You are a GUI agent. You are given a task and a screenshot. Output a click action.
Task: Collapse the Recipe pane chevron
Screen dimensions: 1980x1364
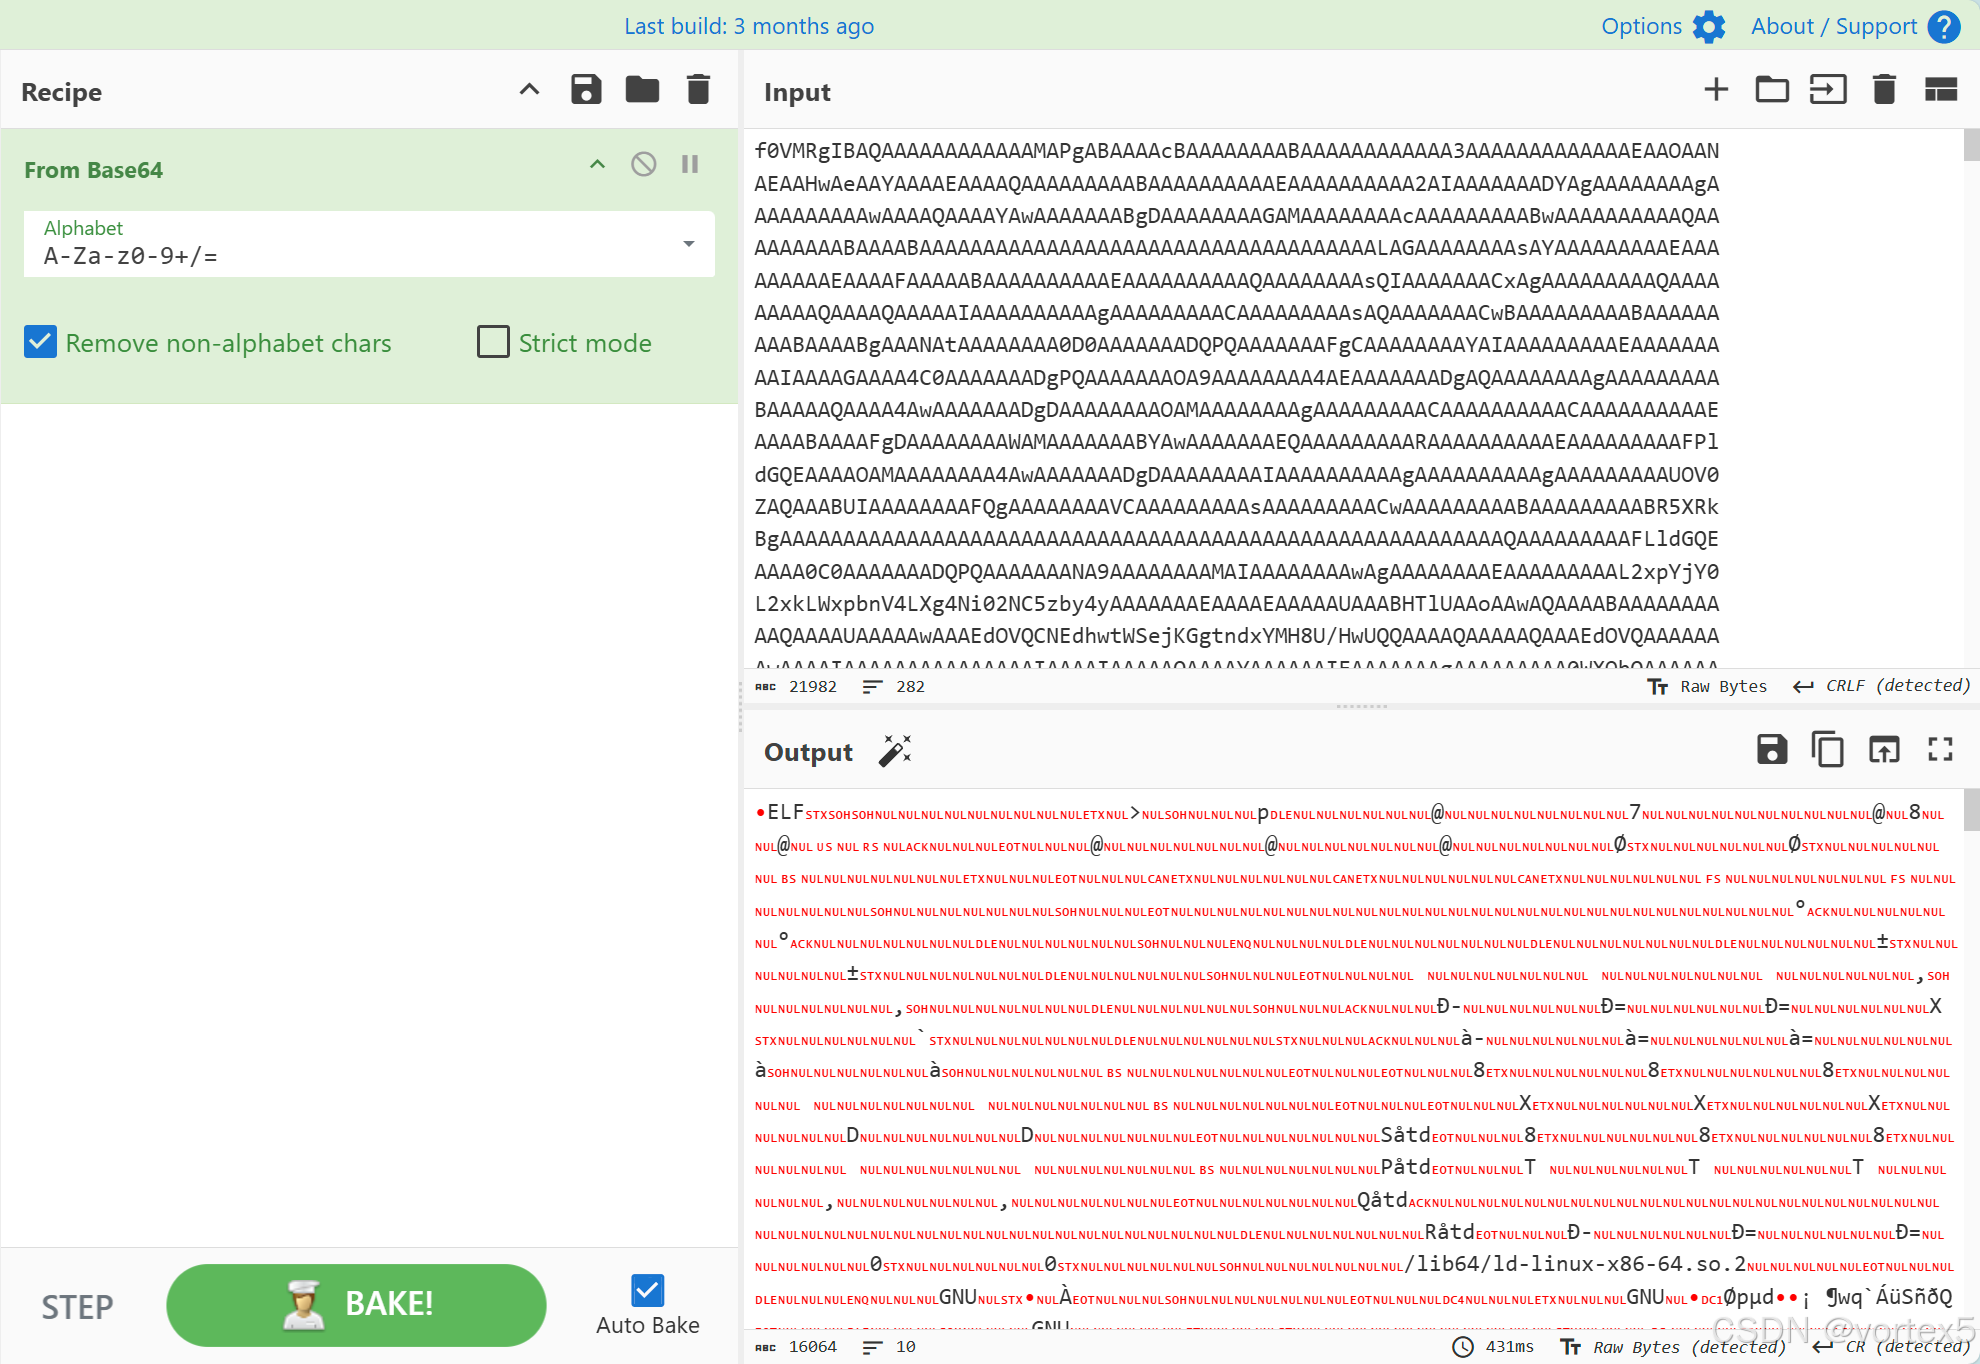click(529, 90)
